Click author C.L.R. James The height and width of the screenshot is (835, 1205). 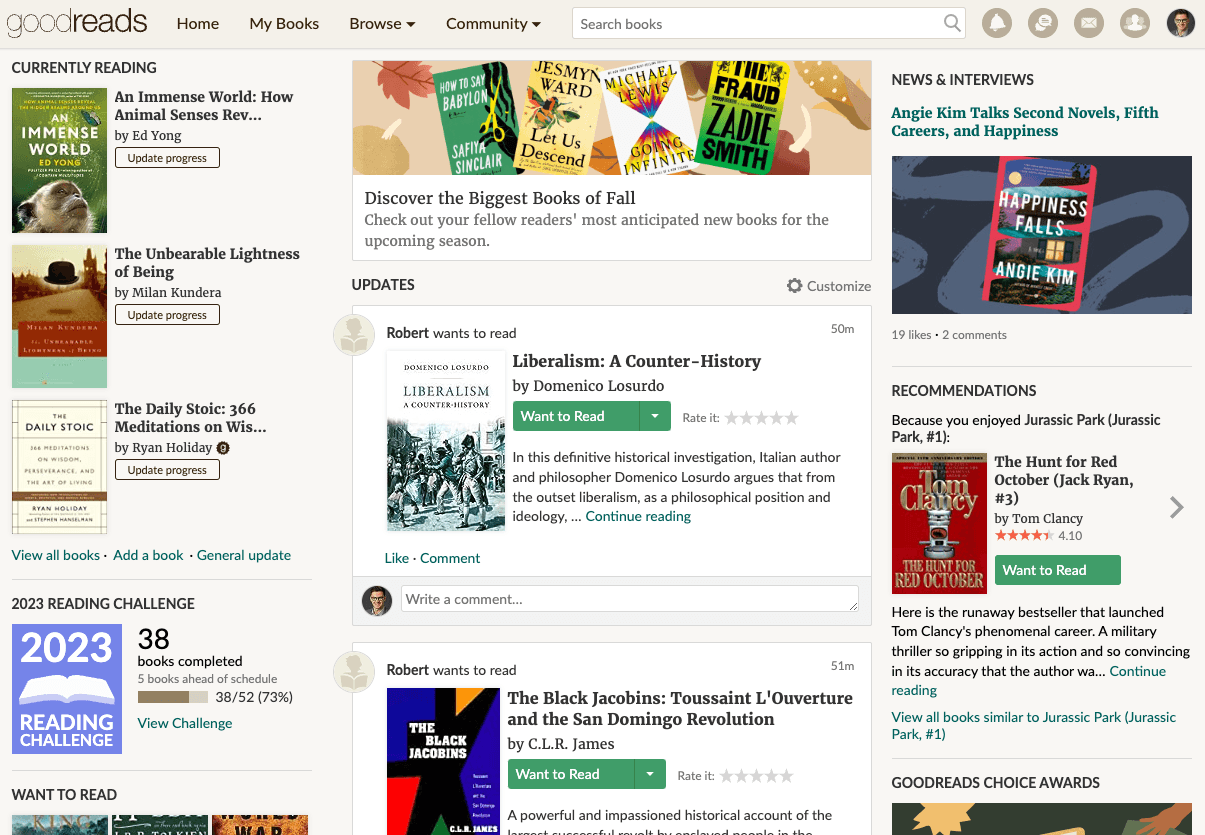pyautogui.click(x=571, y=744)
